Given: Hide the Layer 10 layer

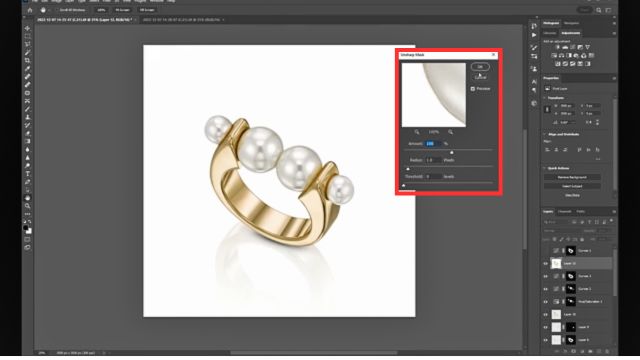Looking at the screenshot, I should [546, 315].
